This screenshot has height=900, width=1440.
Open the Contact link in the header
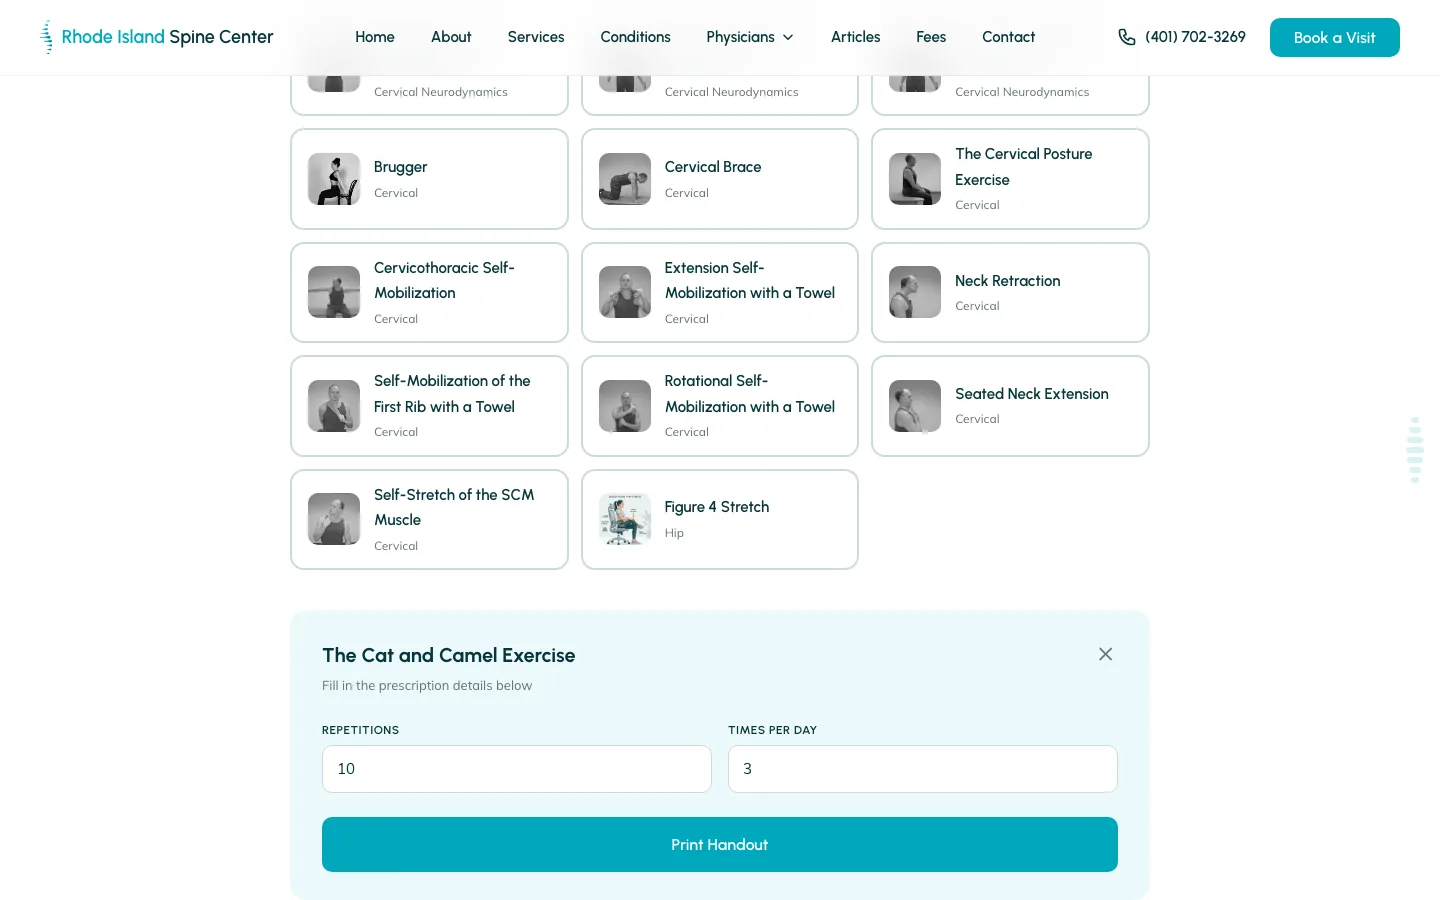[x=1008, y=37]
